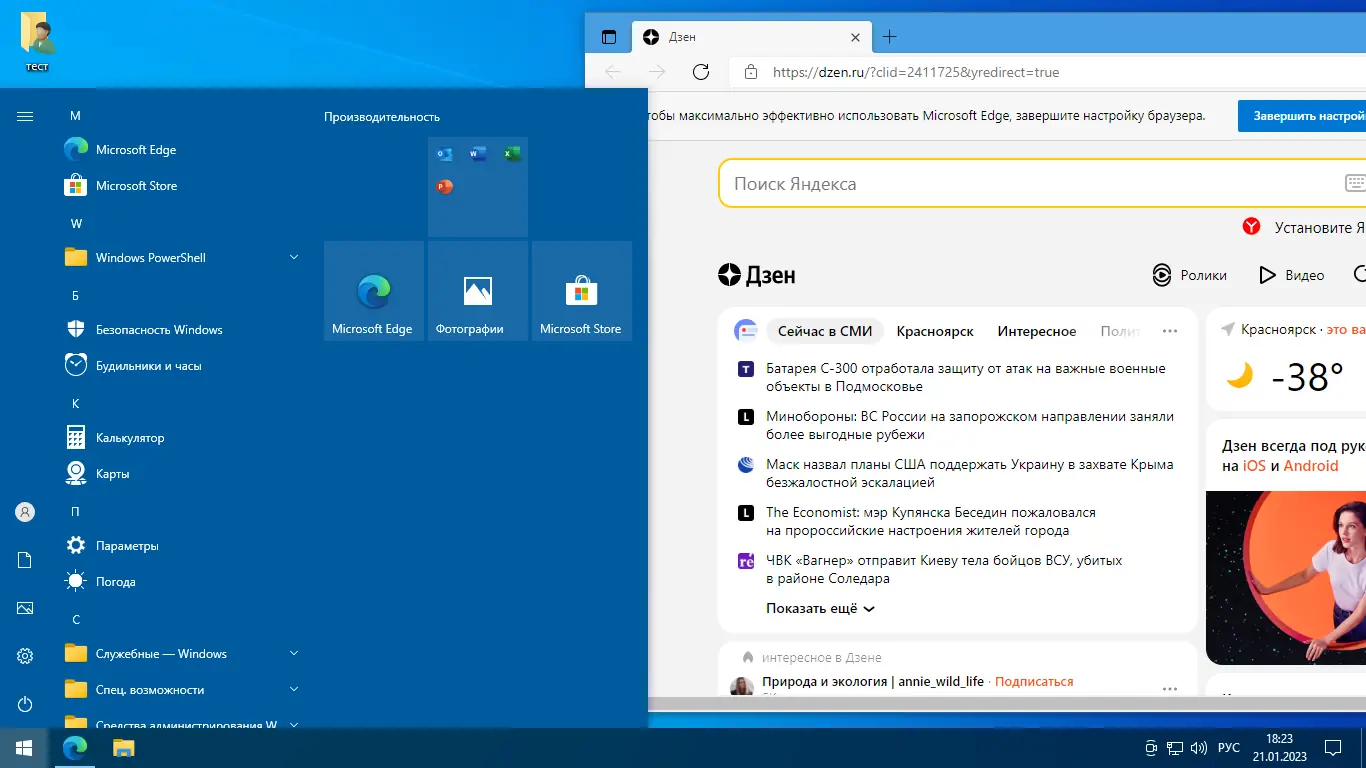The image size is (1366, 768).
Task: Select the Дзен browser tab
Action: click(750, 37)
